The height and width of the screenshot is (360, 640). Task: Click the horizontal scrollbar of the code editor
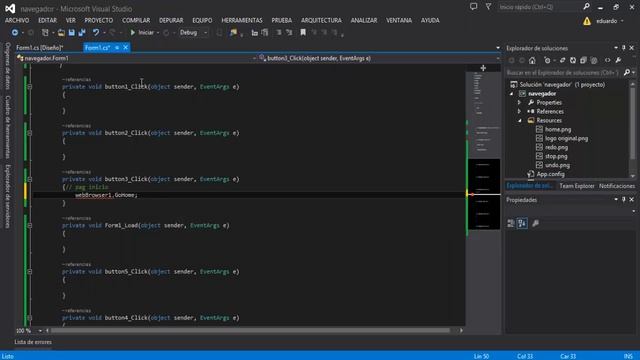249,330
